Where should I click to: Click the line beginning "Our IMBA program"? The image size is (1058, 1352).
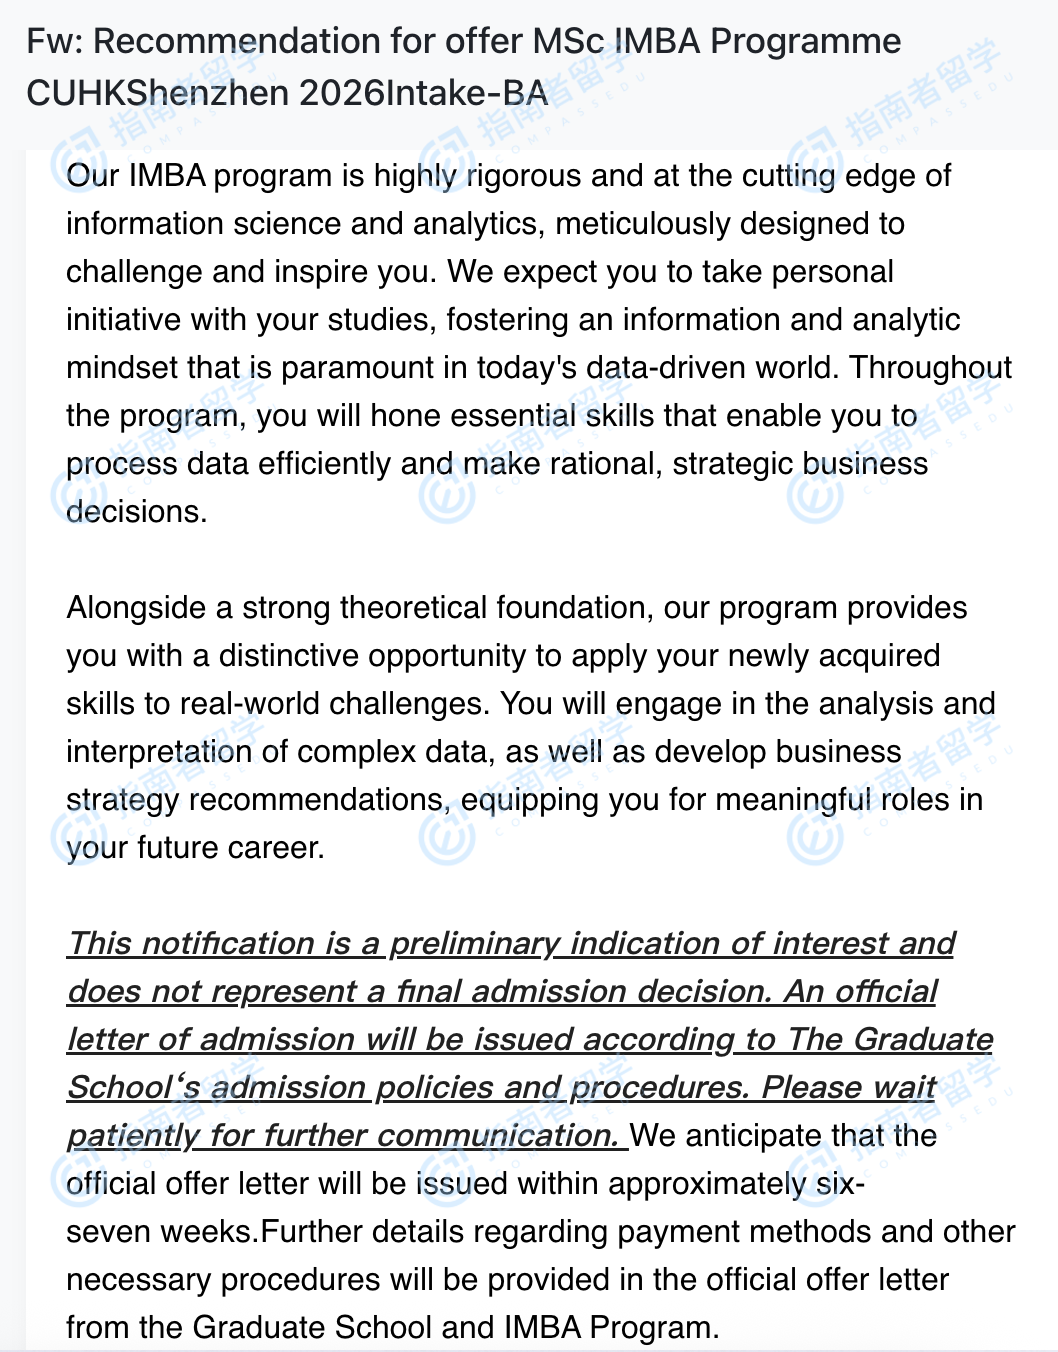[508, 176]
